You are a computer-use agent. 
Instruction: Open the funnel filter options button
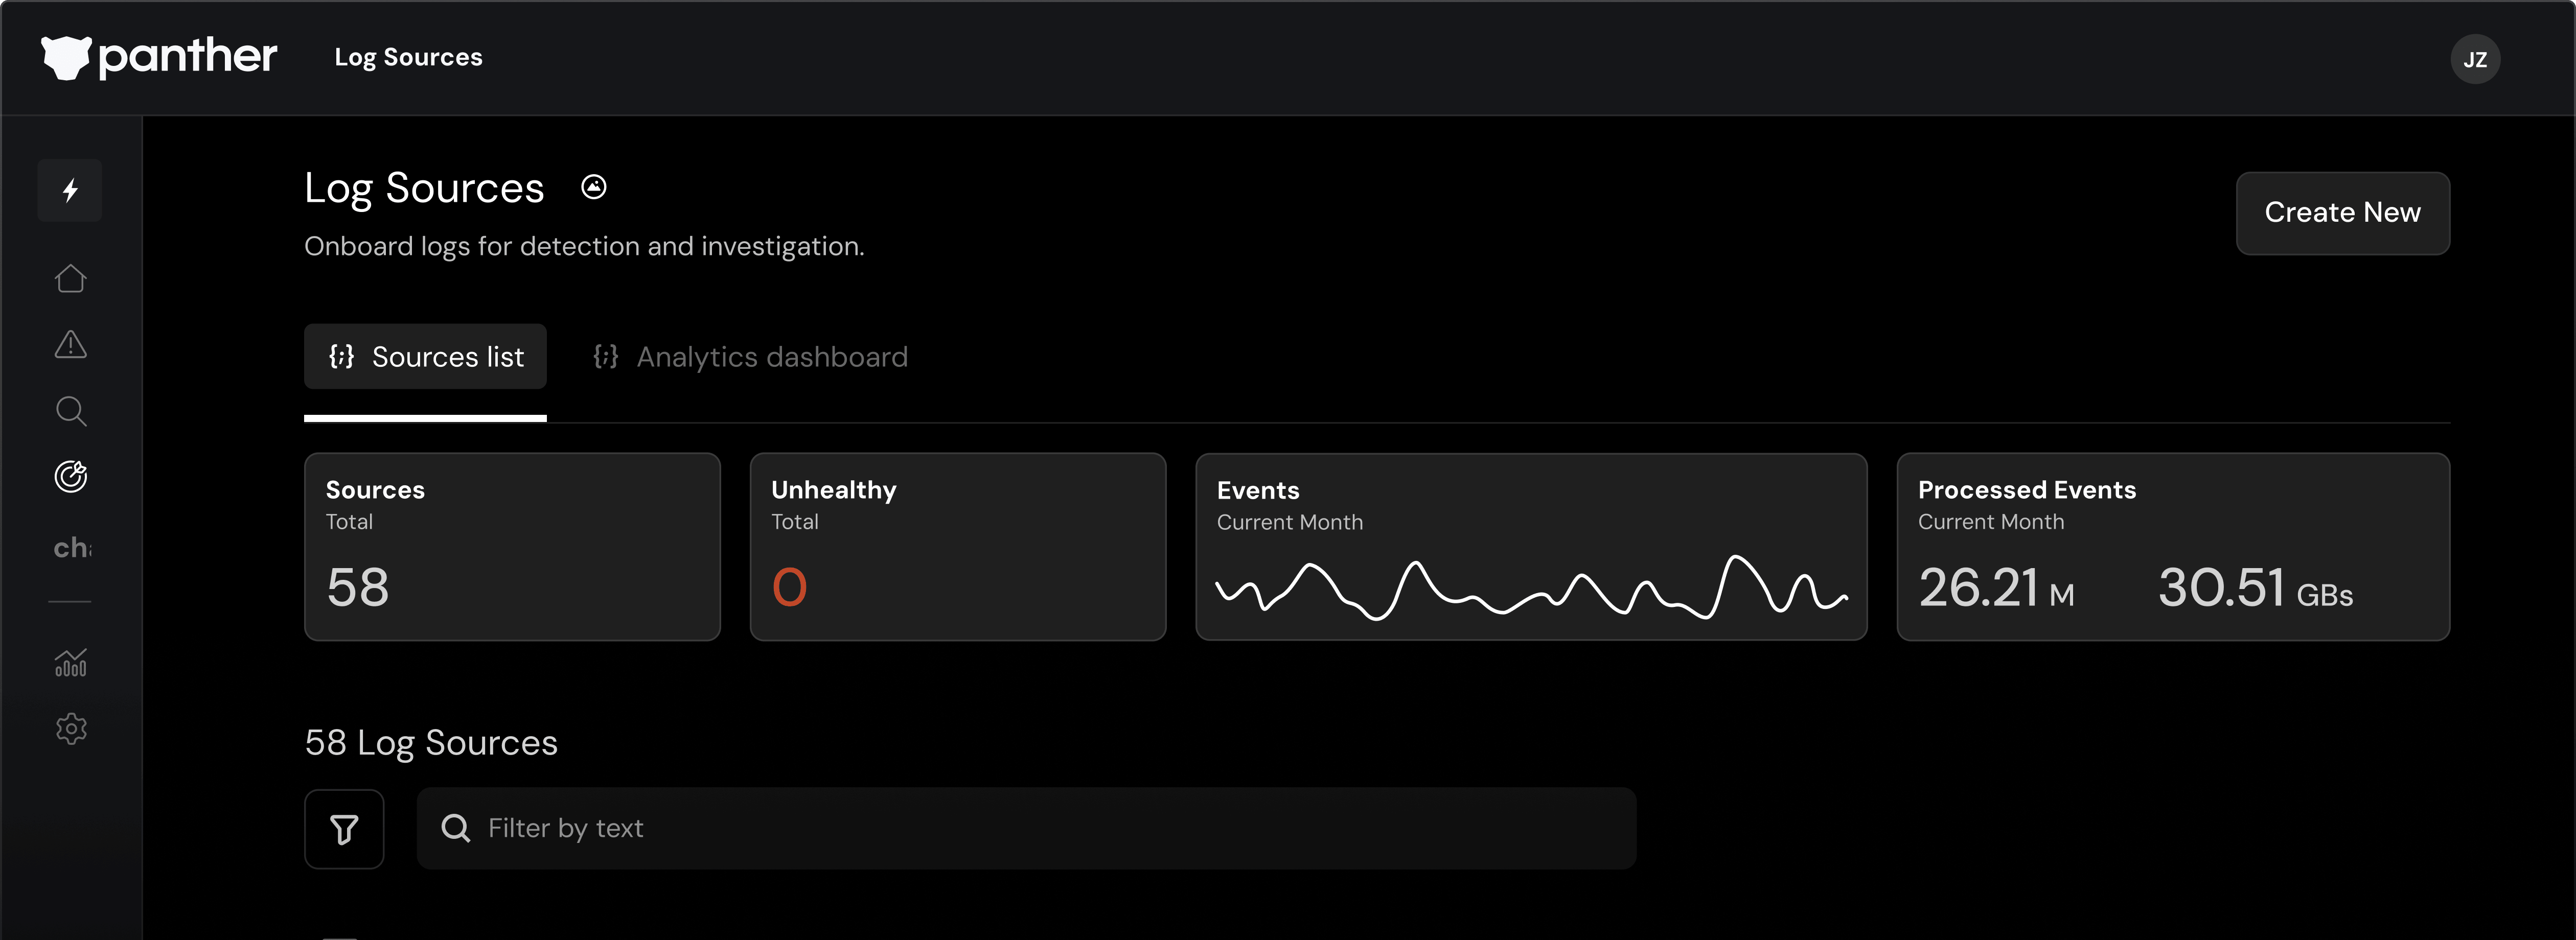[344, 829]
